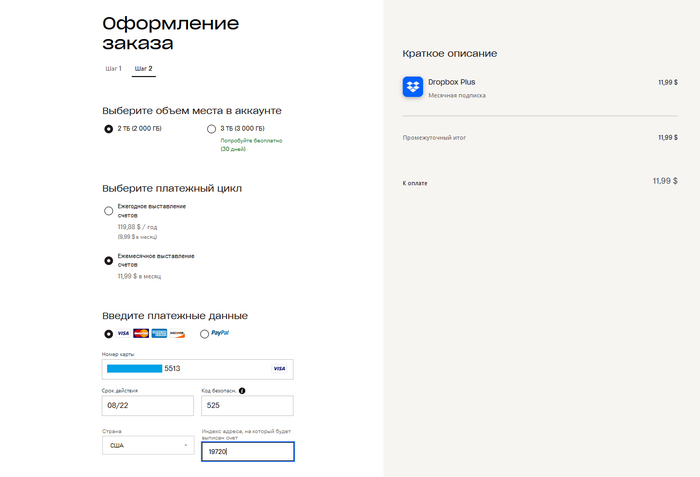Image resolution: width=700 pixels, height=477 pixels.
Task: Click the Mastercard logo icon
Action: click(141, 333)
